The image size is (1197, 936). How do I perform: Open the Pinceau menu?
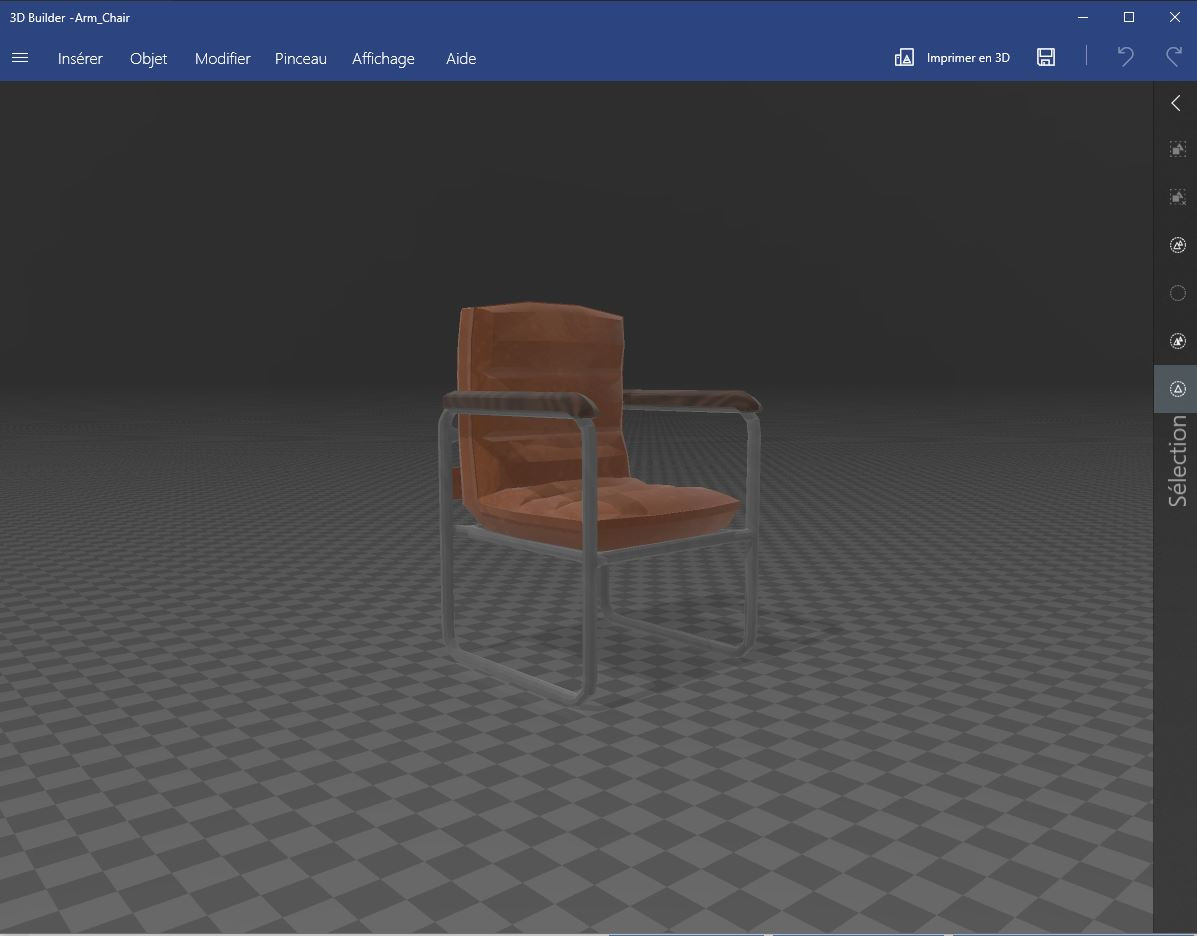[x=301, y=59]
